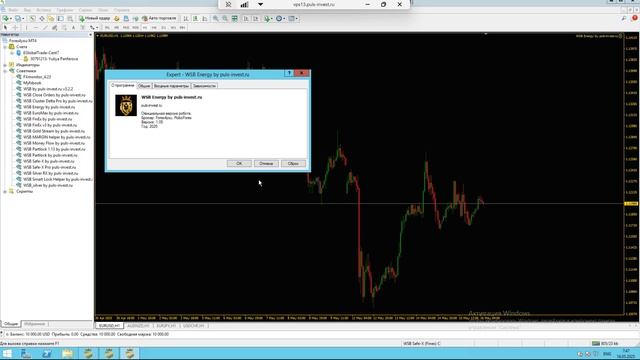This screenshot has height=360, width=640.
Task: Select the text label A tool
Action: tap(73, 27)
